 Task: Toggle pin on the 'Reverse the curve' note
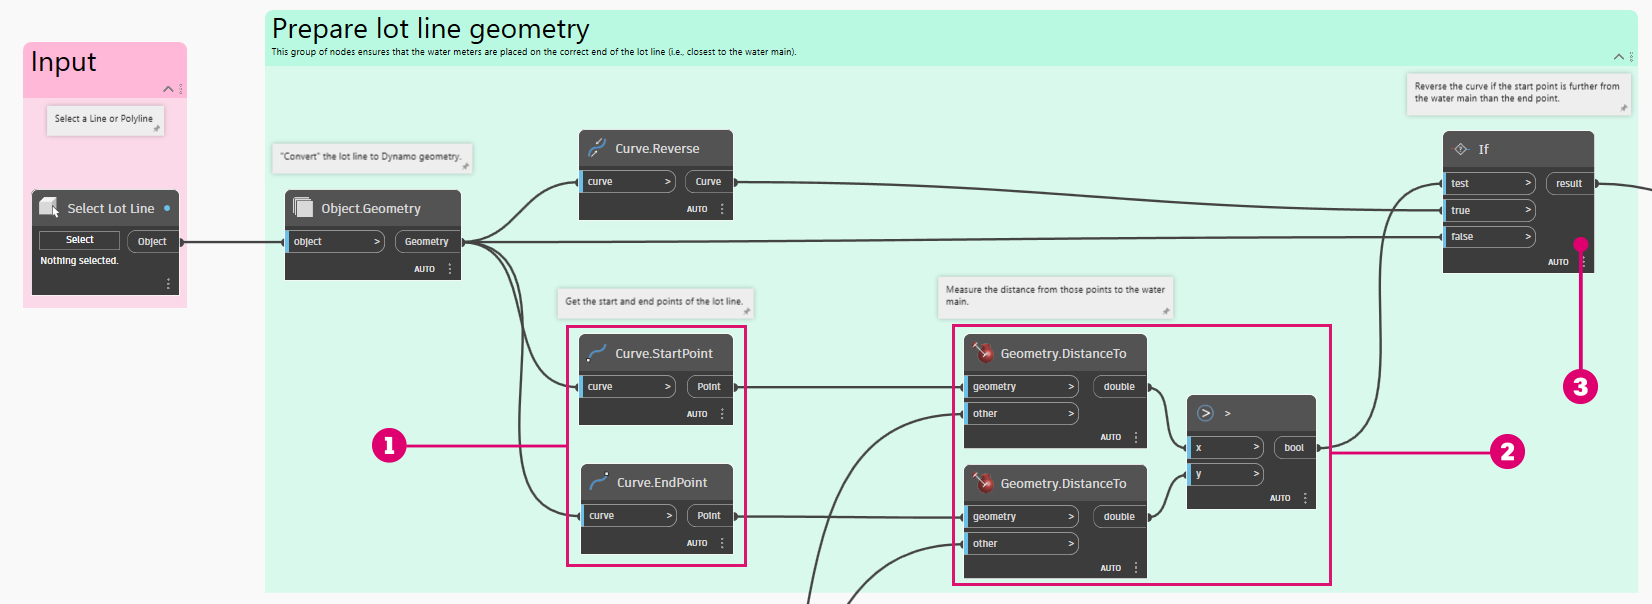pyautogui.click(x=1623, y=108)
